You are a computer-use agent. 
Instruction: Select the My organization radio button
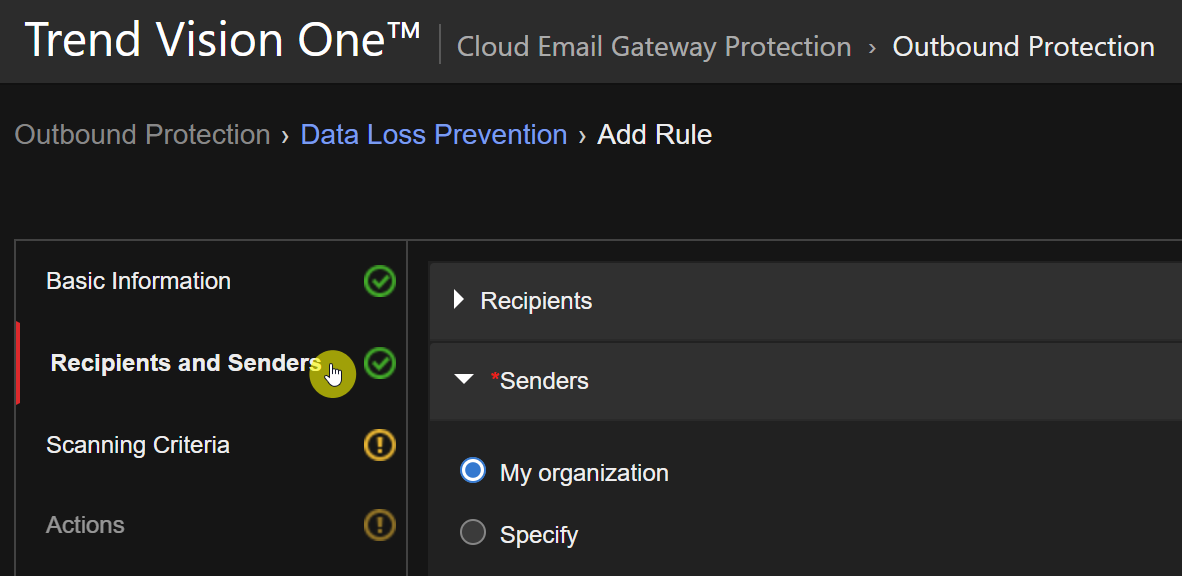pyautogui.click(x=473, y=471)
